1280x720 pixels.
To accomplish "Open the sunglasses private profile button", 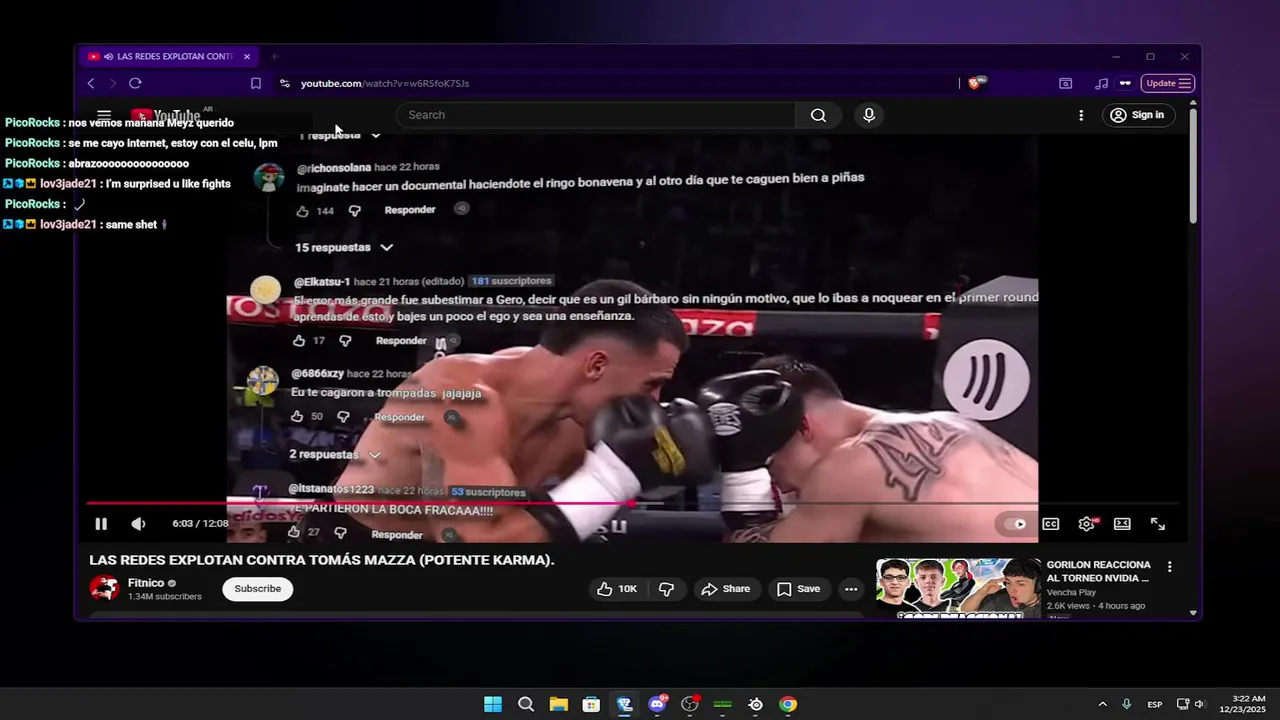I will [x=1125, y=83].
